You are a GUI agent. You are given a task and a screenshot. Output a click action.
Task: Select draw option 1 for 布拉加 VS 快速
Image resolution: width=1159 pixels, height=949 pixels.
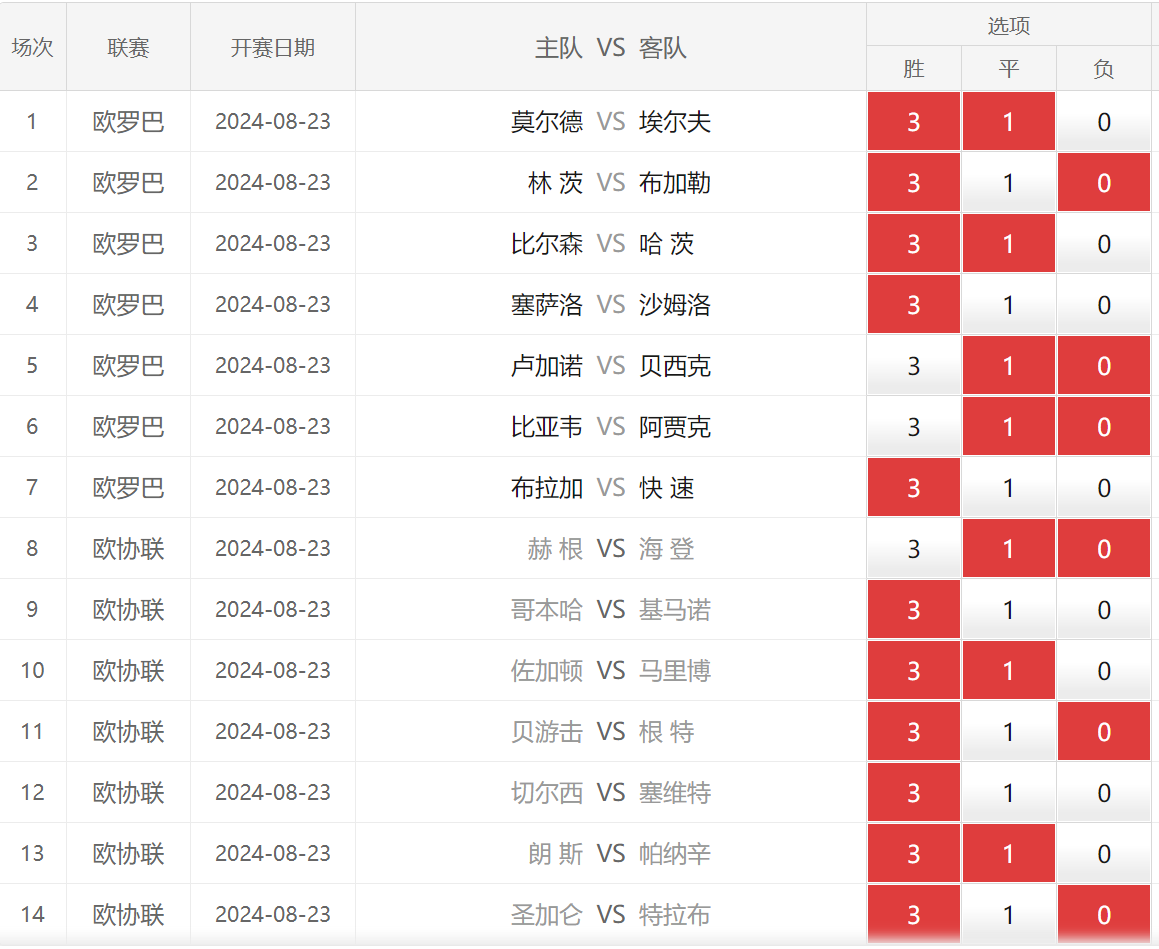click(x=1008, y=487)
